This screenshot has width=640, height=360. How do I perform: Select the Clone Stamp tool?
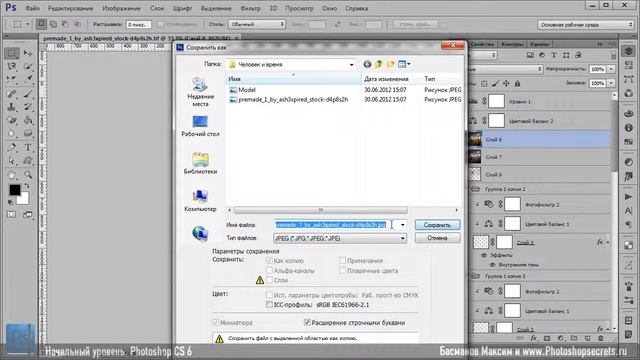click(12, 107)
